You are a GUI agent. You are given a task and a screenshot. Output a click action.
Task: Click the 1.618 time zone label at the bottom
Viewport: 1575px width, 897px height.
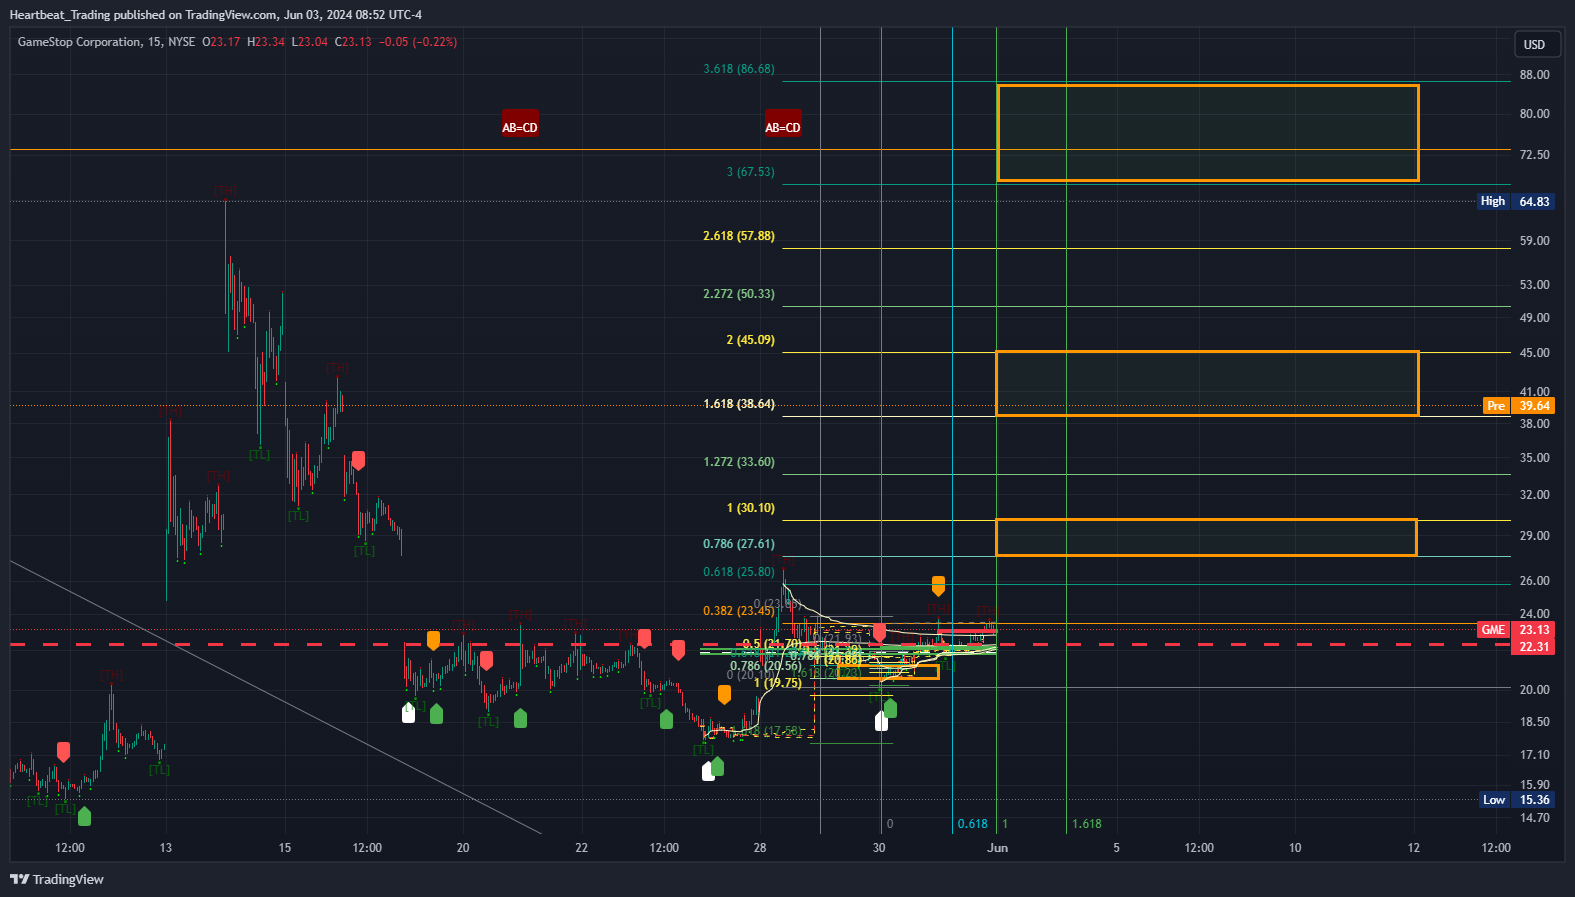1086,824
